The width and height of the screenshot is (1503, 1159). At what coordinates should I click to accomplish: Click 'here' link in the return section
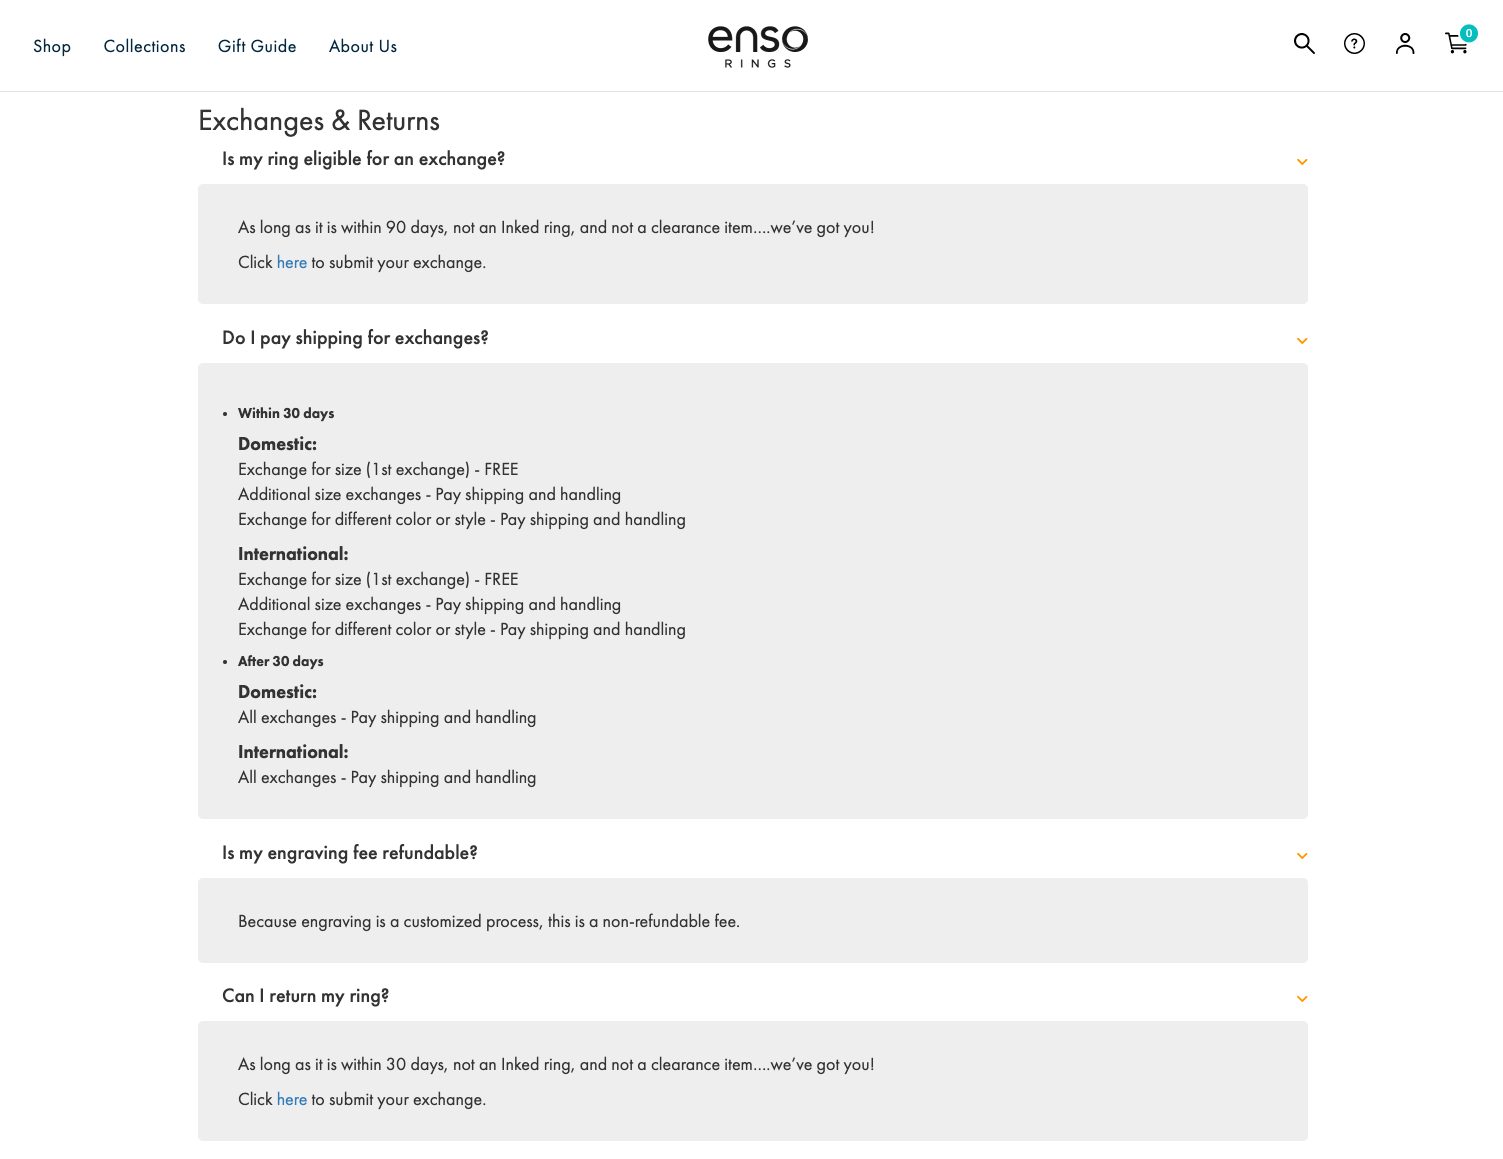click(x=291, y=1099)
